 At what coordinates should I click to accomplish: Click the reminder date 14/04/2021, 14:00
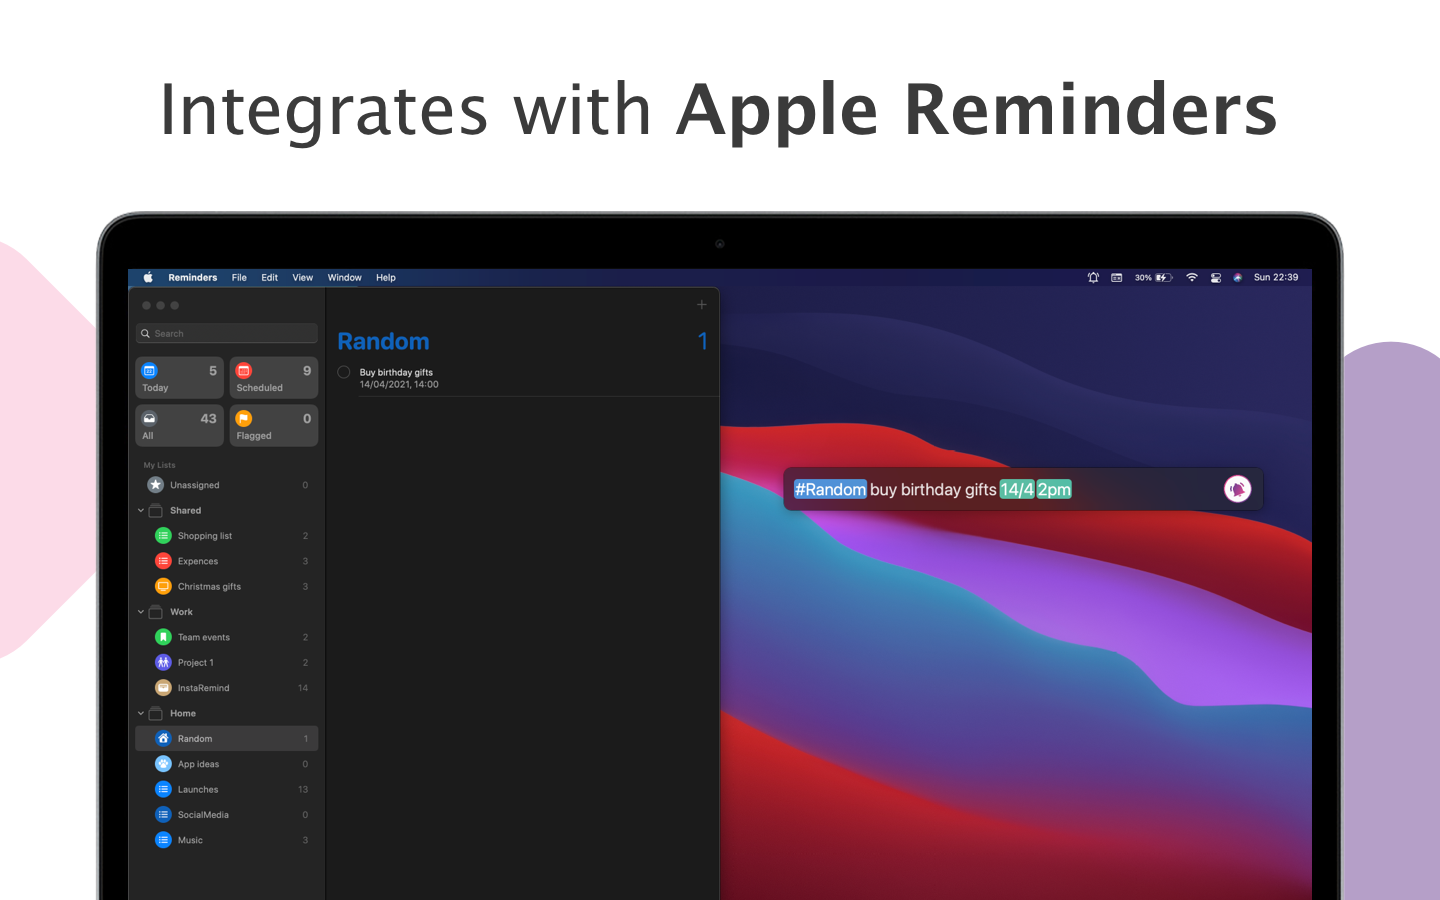[x=399, y=385]
